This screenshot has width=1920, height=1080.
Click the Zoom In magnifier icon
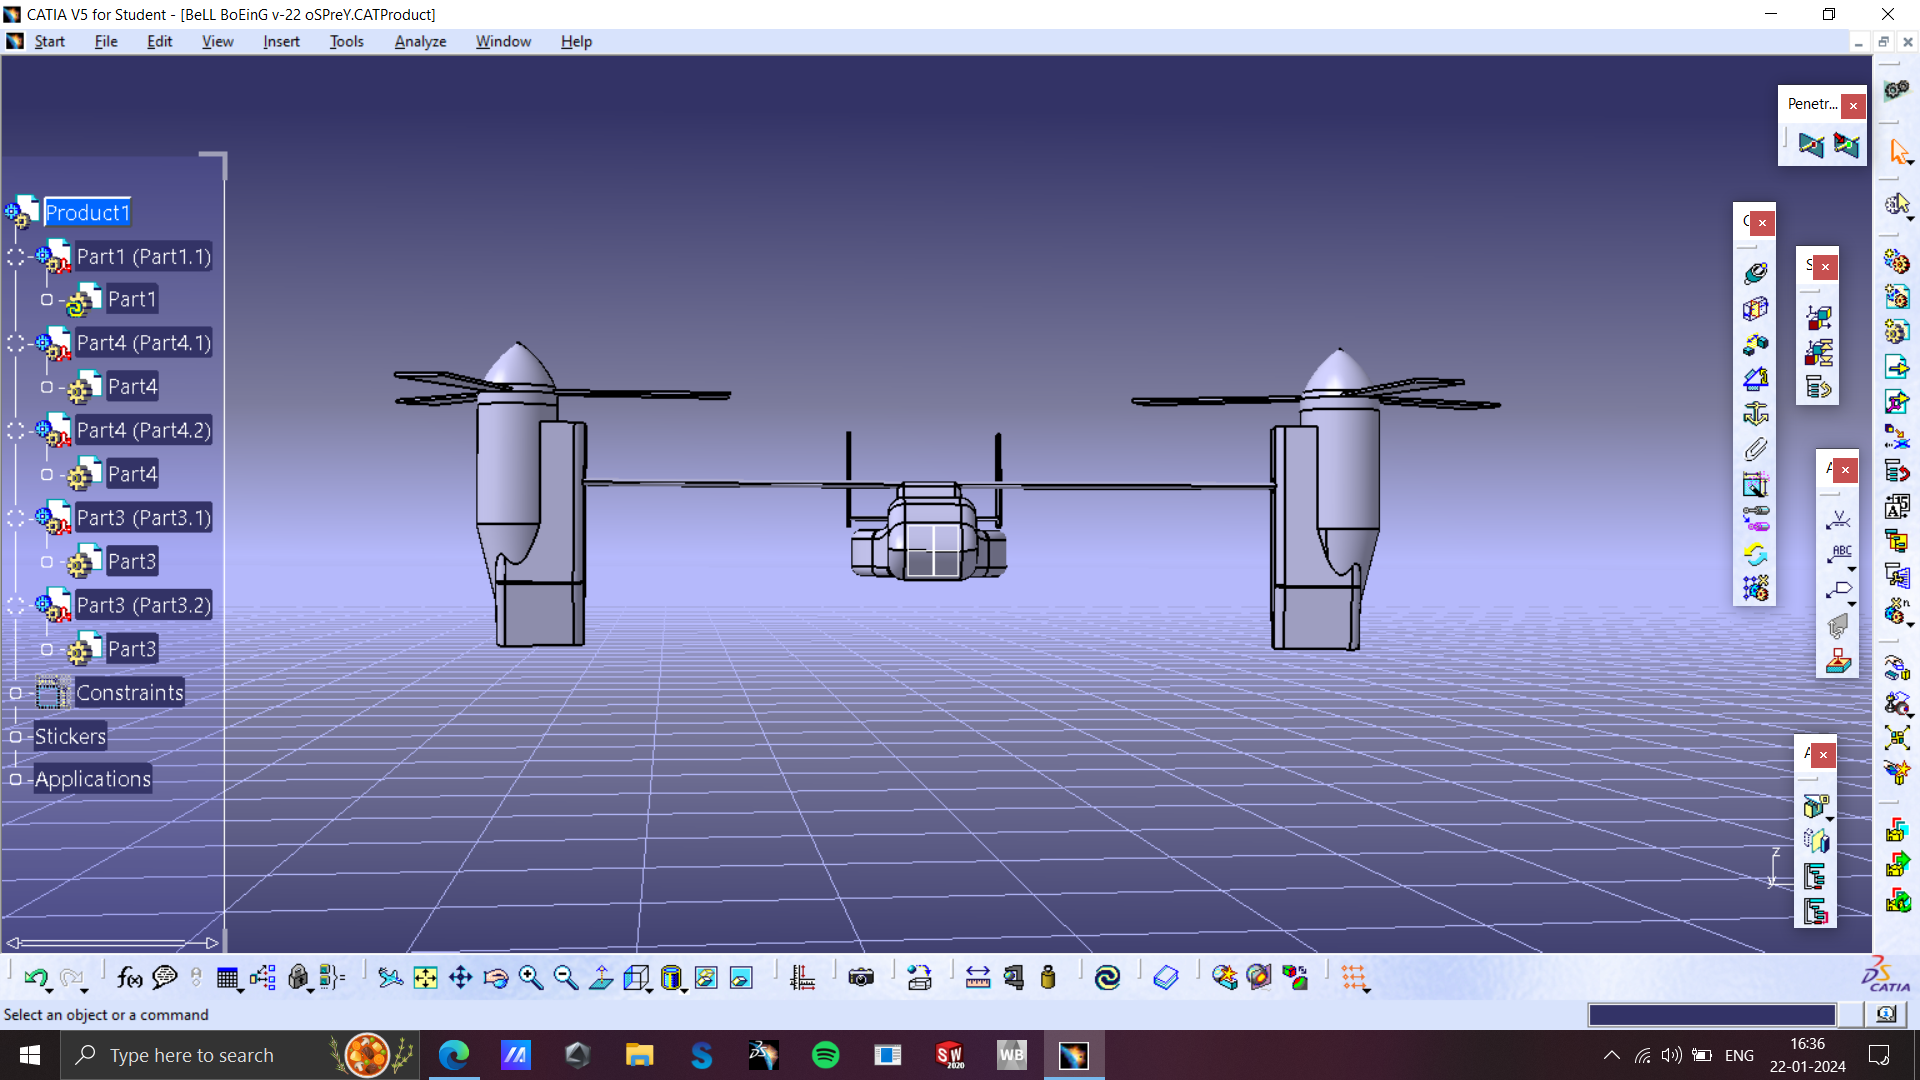tap(530, 977)
